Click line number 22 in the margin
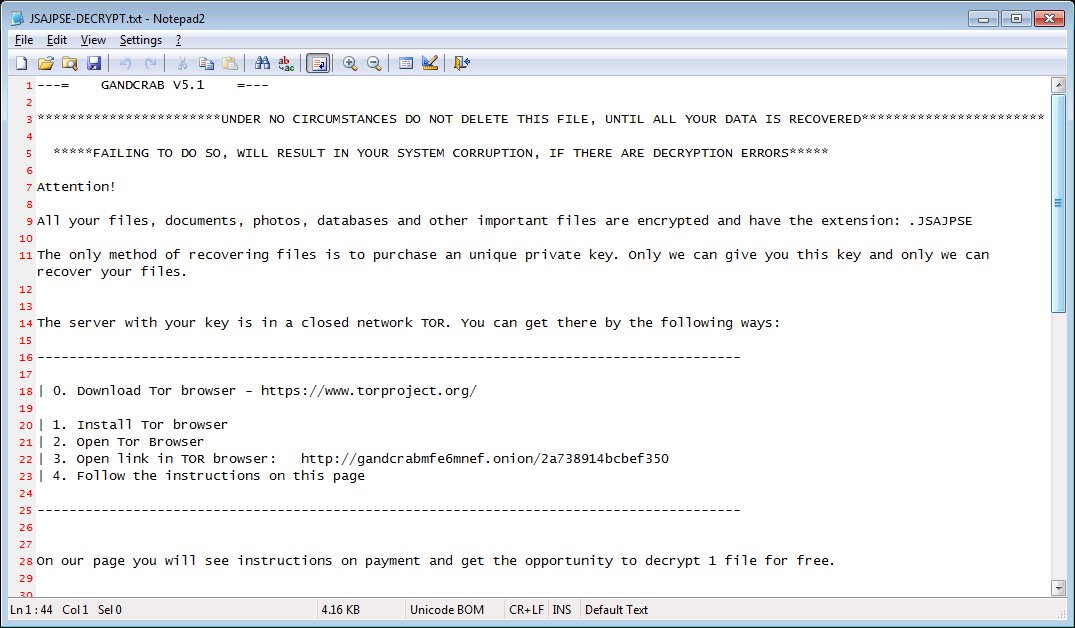The width and height of the screenshot is (1075, 628). (x=25, y=459)
